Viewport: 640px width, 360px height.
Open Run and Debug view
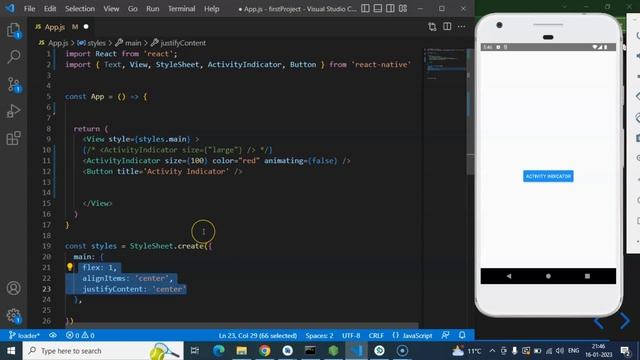13,111
